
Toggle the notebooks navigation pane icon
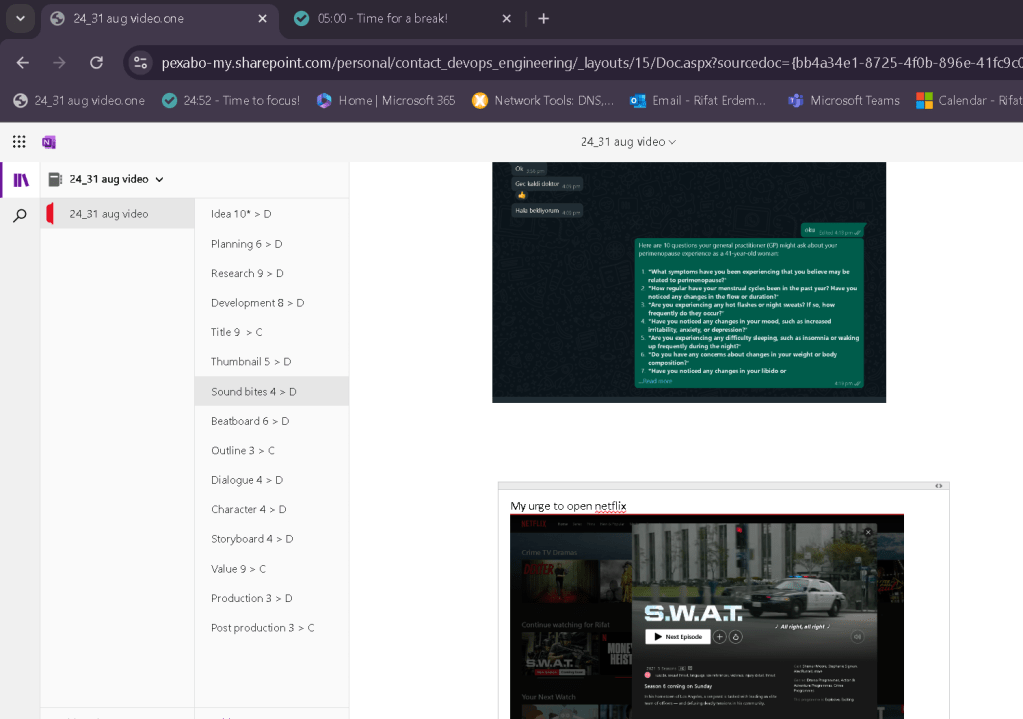pyautogui.click(x=21, y=180)
